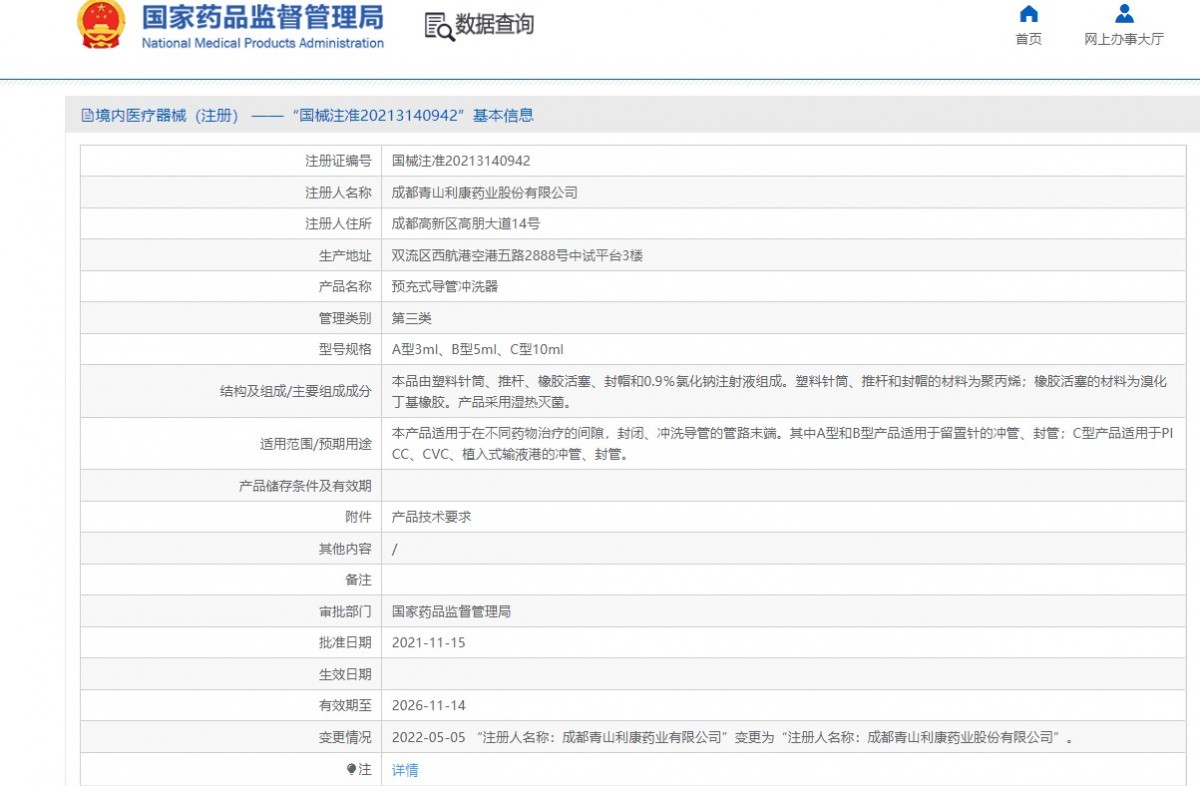Select 国家药品监督管理局 approval department value
The height and width of the screenshot is (786, 1200).
[x=451, y=611]
